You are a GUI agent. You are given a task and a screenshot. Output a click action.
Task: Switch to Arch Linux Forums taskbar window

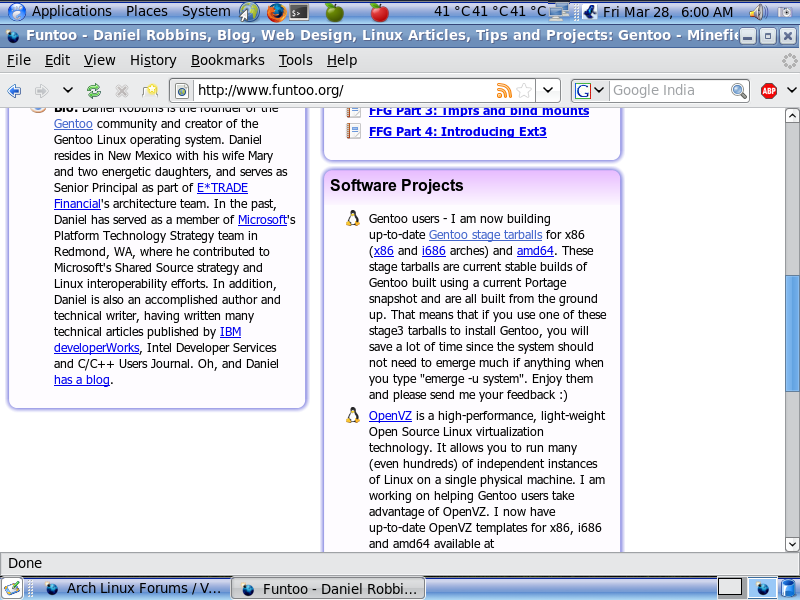coord(134,589)
